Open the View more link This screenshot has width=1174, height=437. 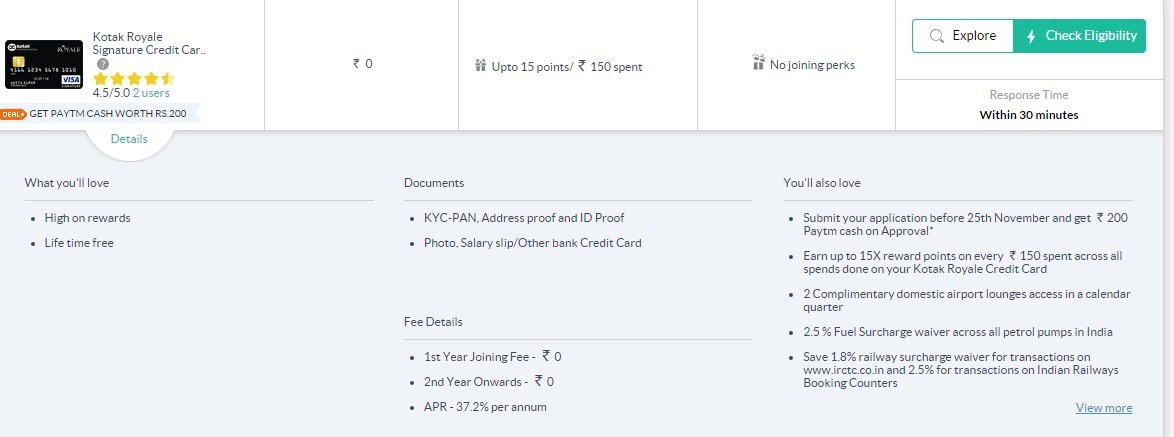[x=1104, y=408]
